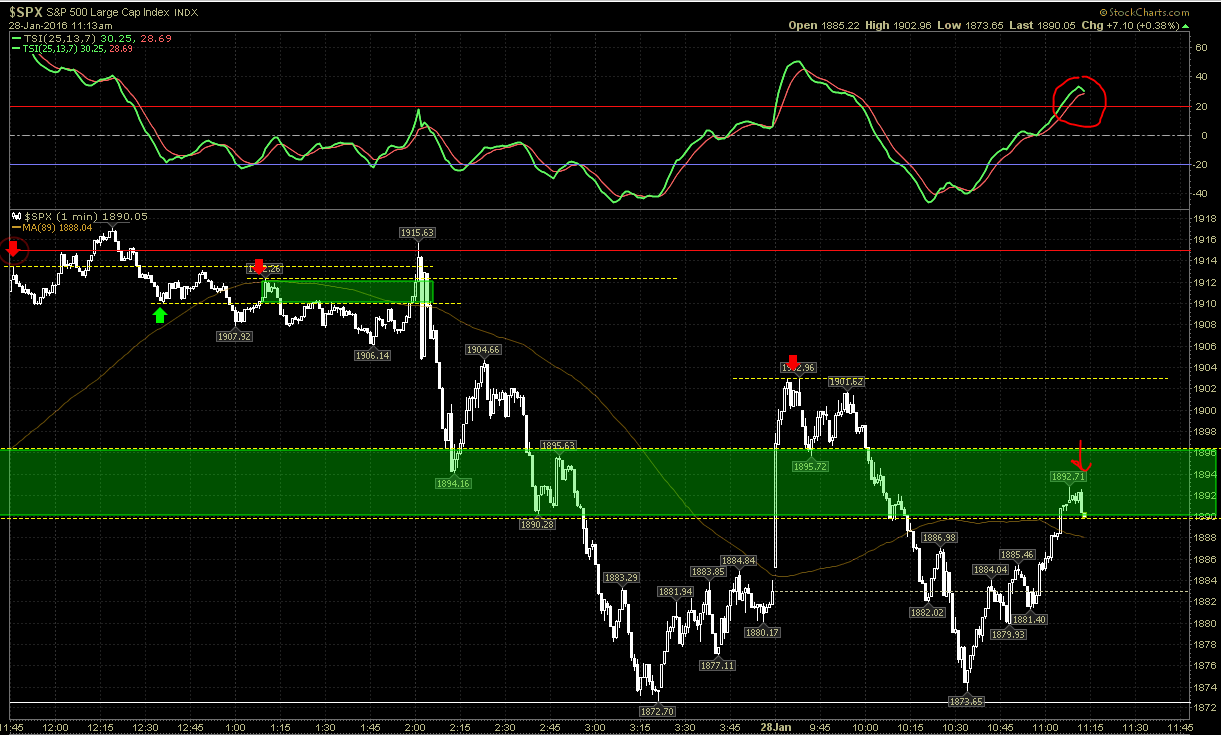
Task: Click the 1877.11 price label
Action: (717, 665)
